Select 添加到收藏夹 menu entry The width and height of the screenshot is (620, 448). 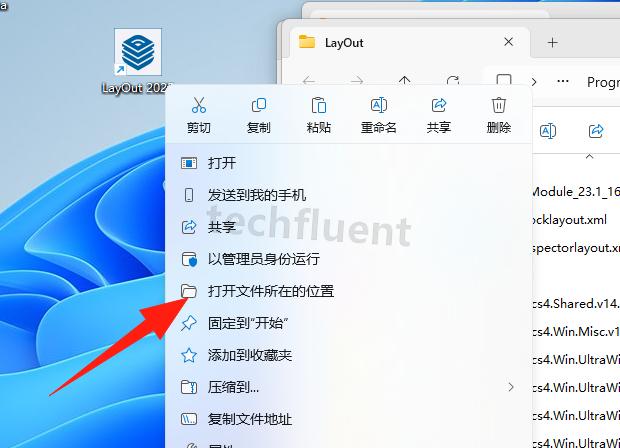pyautogui.click(x=348, y=355)
